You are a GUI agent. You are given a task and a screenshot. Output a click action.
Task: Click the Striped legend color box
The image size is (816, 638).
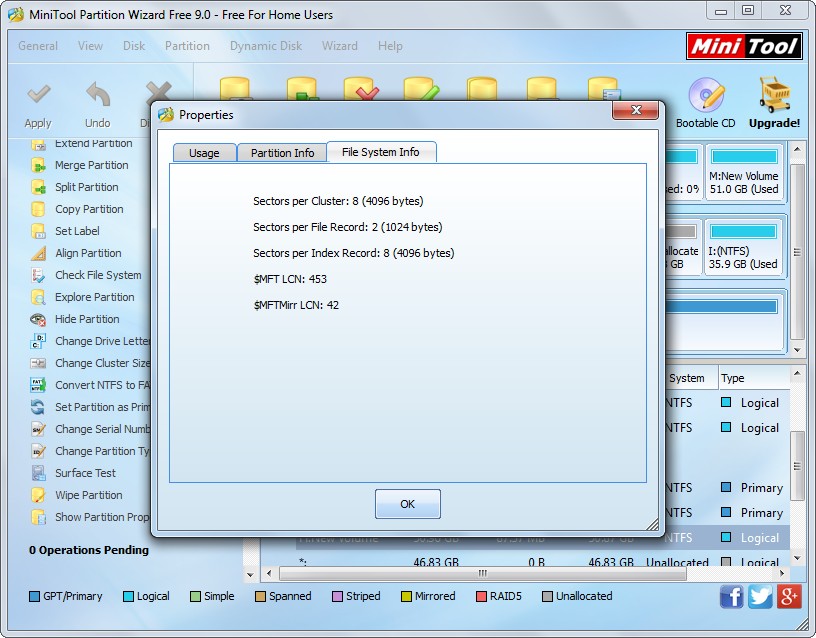pos(337,596)
